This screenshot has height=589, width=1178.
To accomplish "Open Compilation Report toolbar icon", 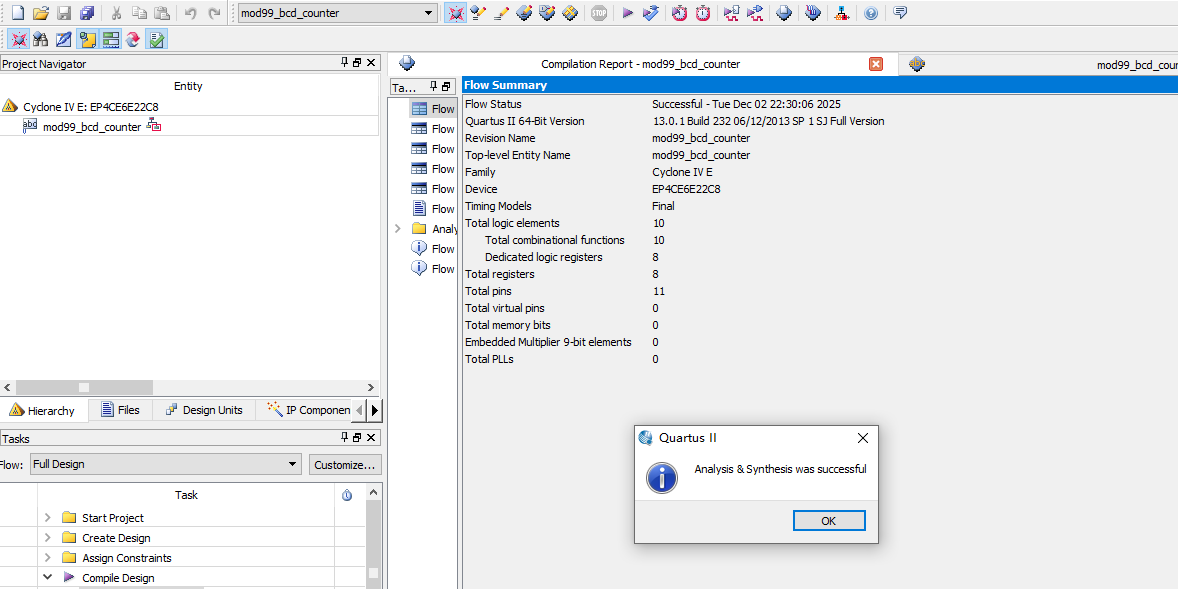I will 784,13.
